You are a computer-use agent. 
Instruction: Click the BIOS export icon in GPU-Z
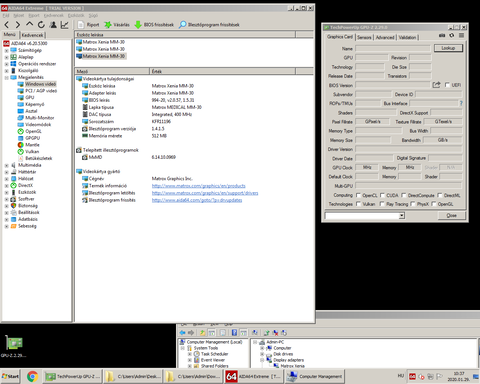(436, 85)
